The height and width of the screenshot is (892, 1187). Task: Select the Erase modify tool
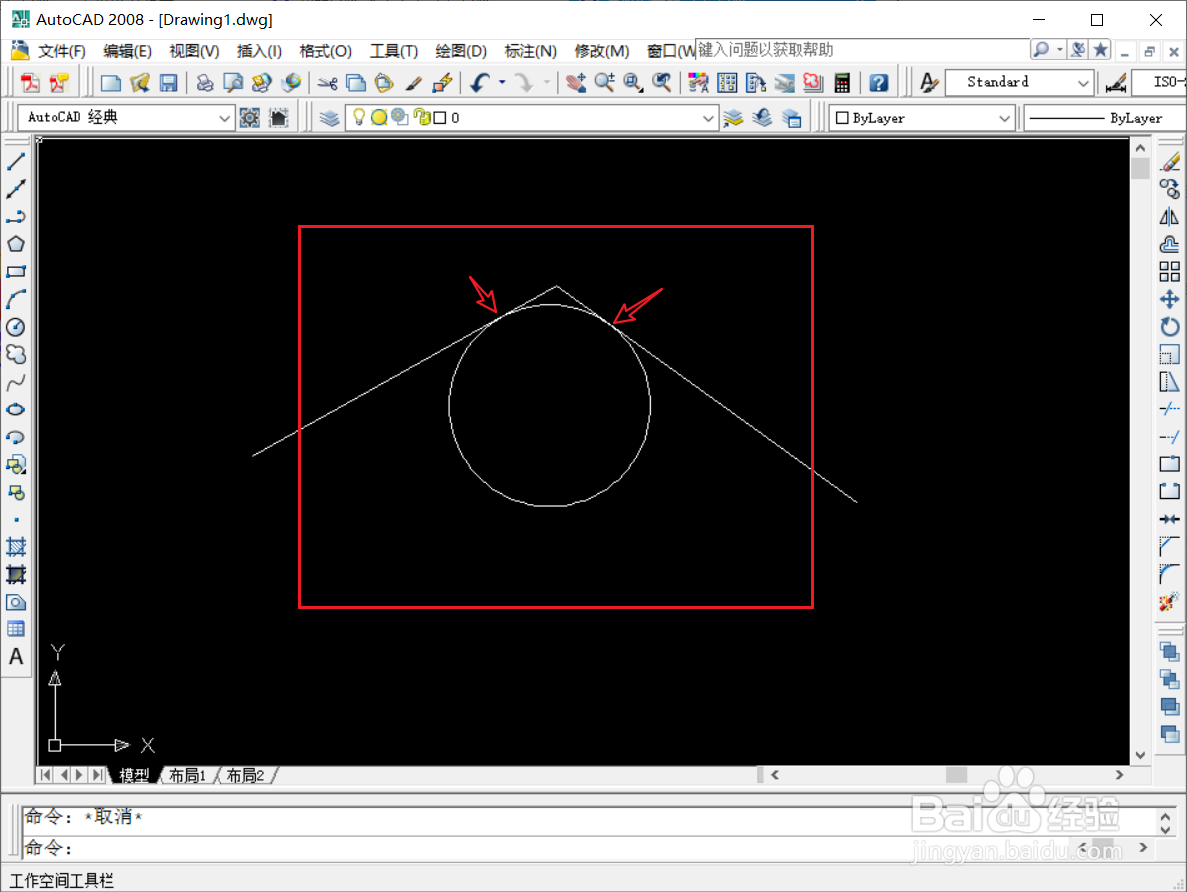(x=1170, y=162)
